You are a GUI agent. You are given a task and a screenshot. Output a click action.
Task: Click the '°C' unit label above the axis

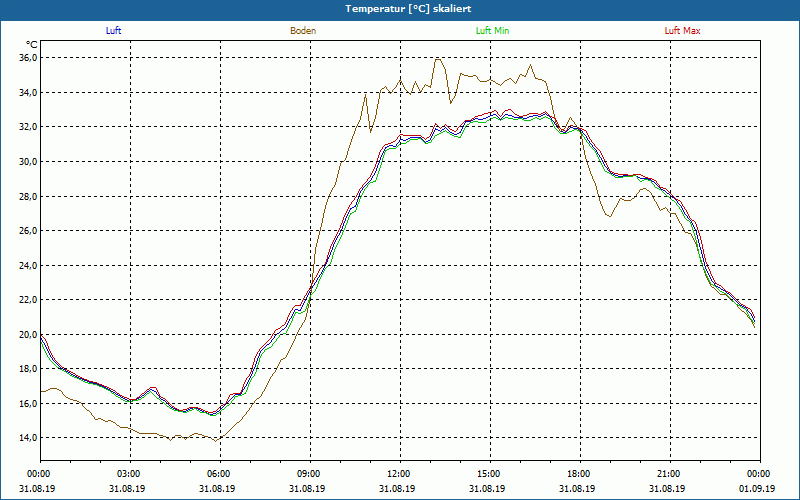(x=32, y=45)
